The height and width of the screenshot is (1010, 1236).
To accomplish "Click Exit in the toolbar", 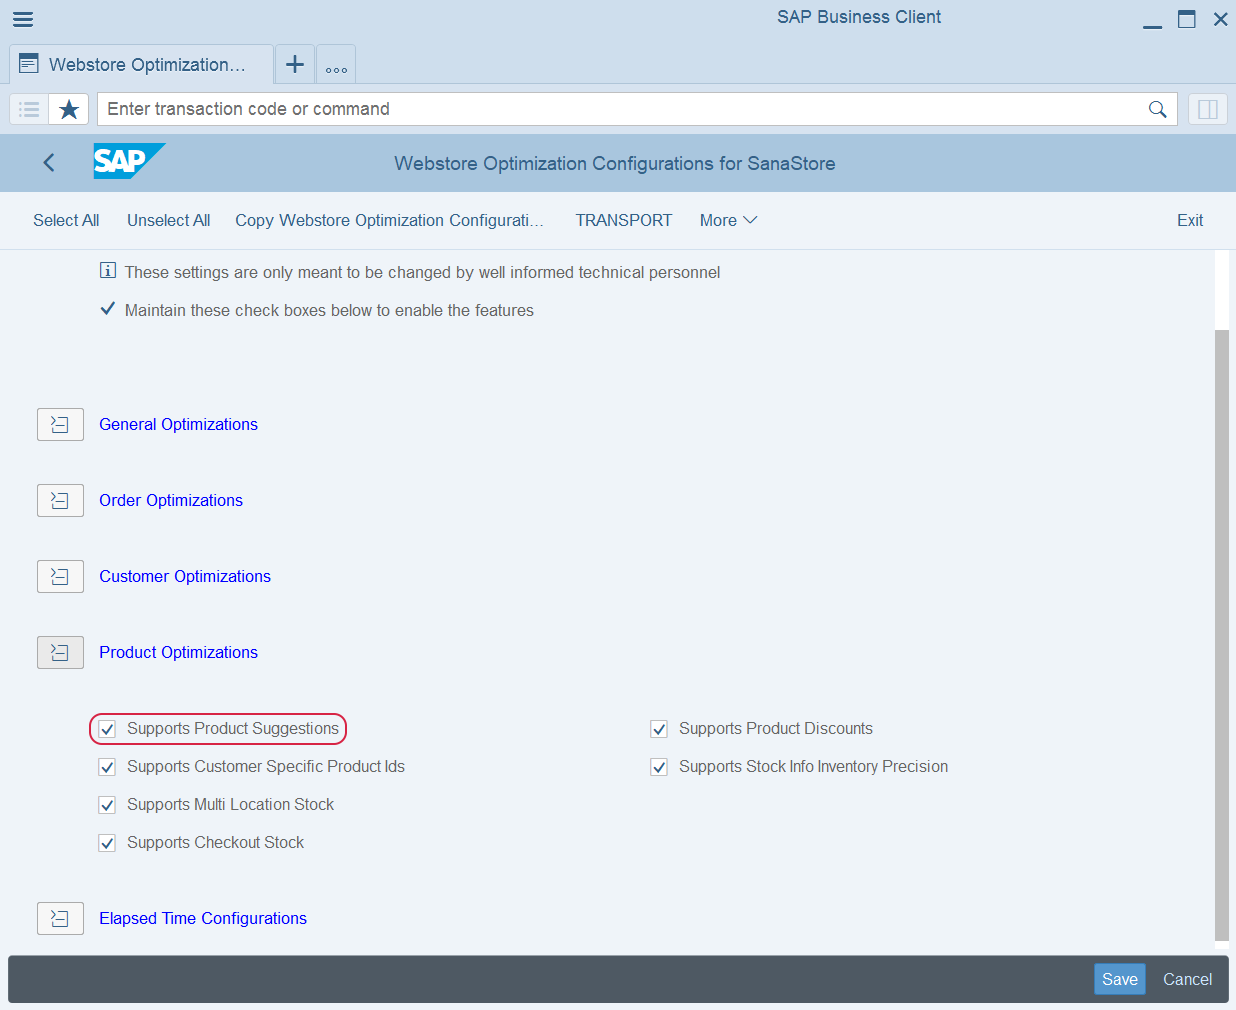I will click(1190, 220).
